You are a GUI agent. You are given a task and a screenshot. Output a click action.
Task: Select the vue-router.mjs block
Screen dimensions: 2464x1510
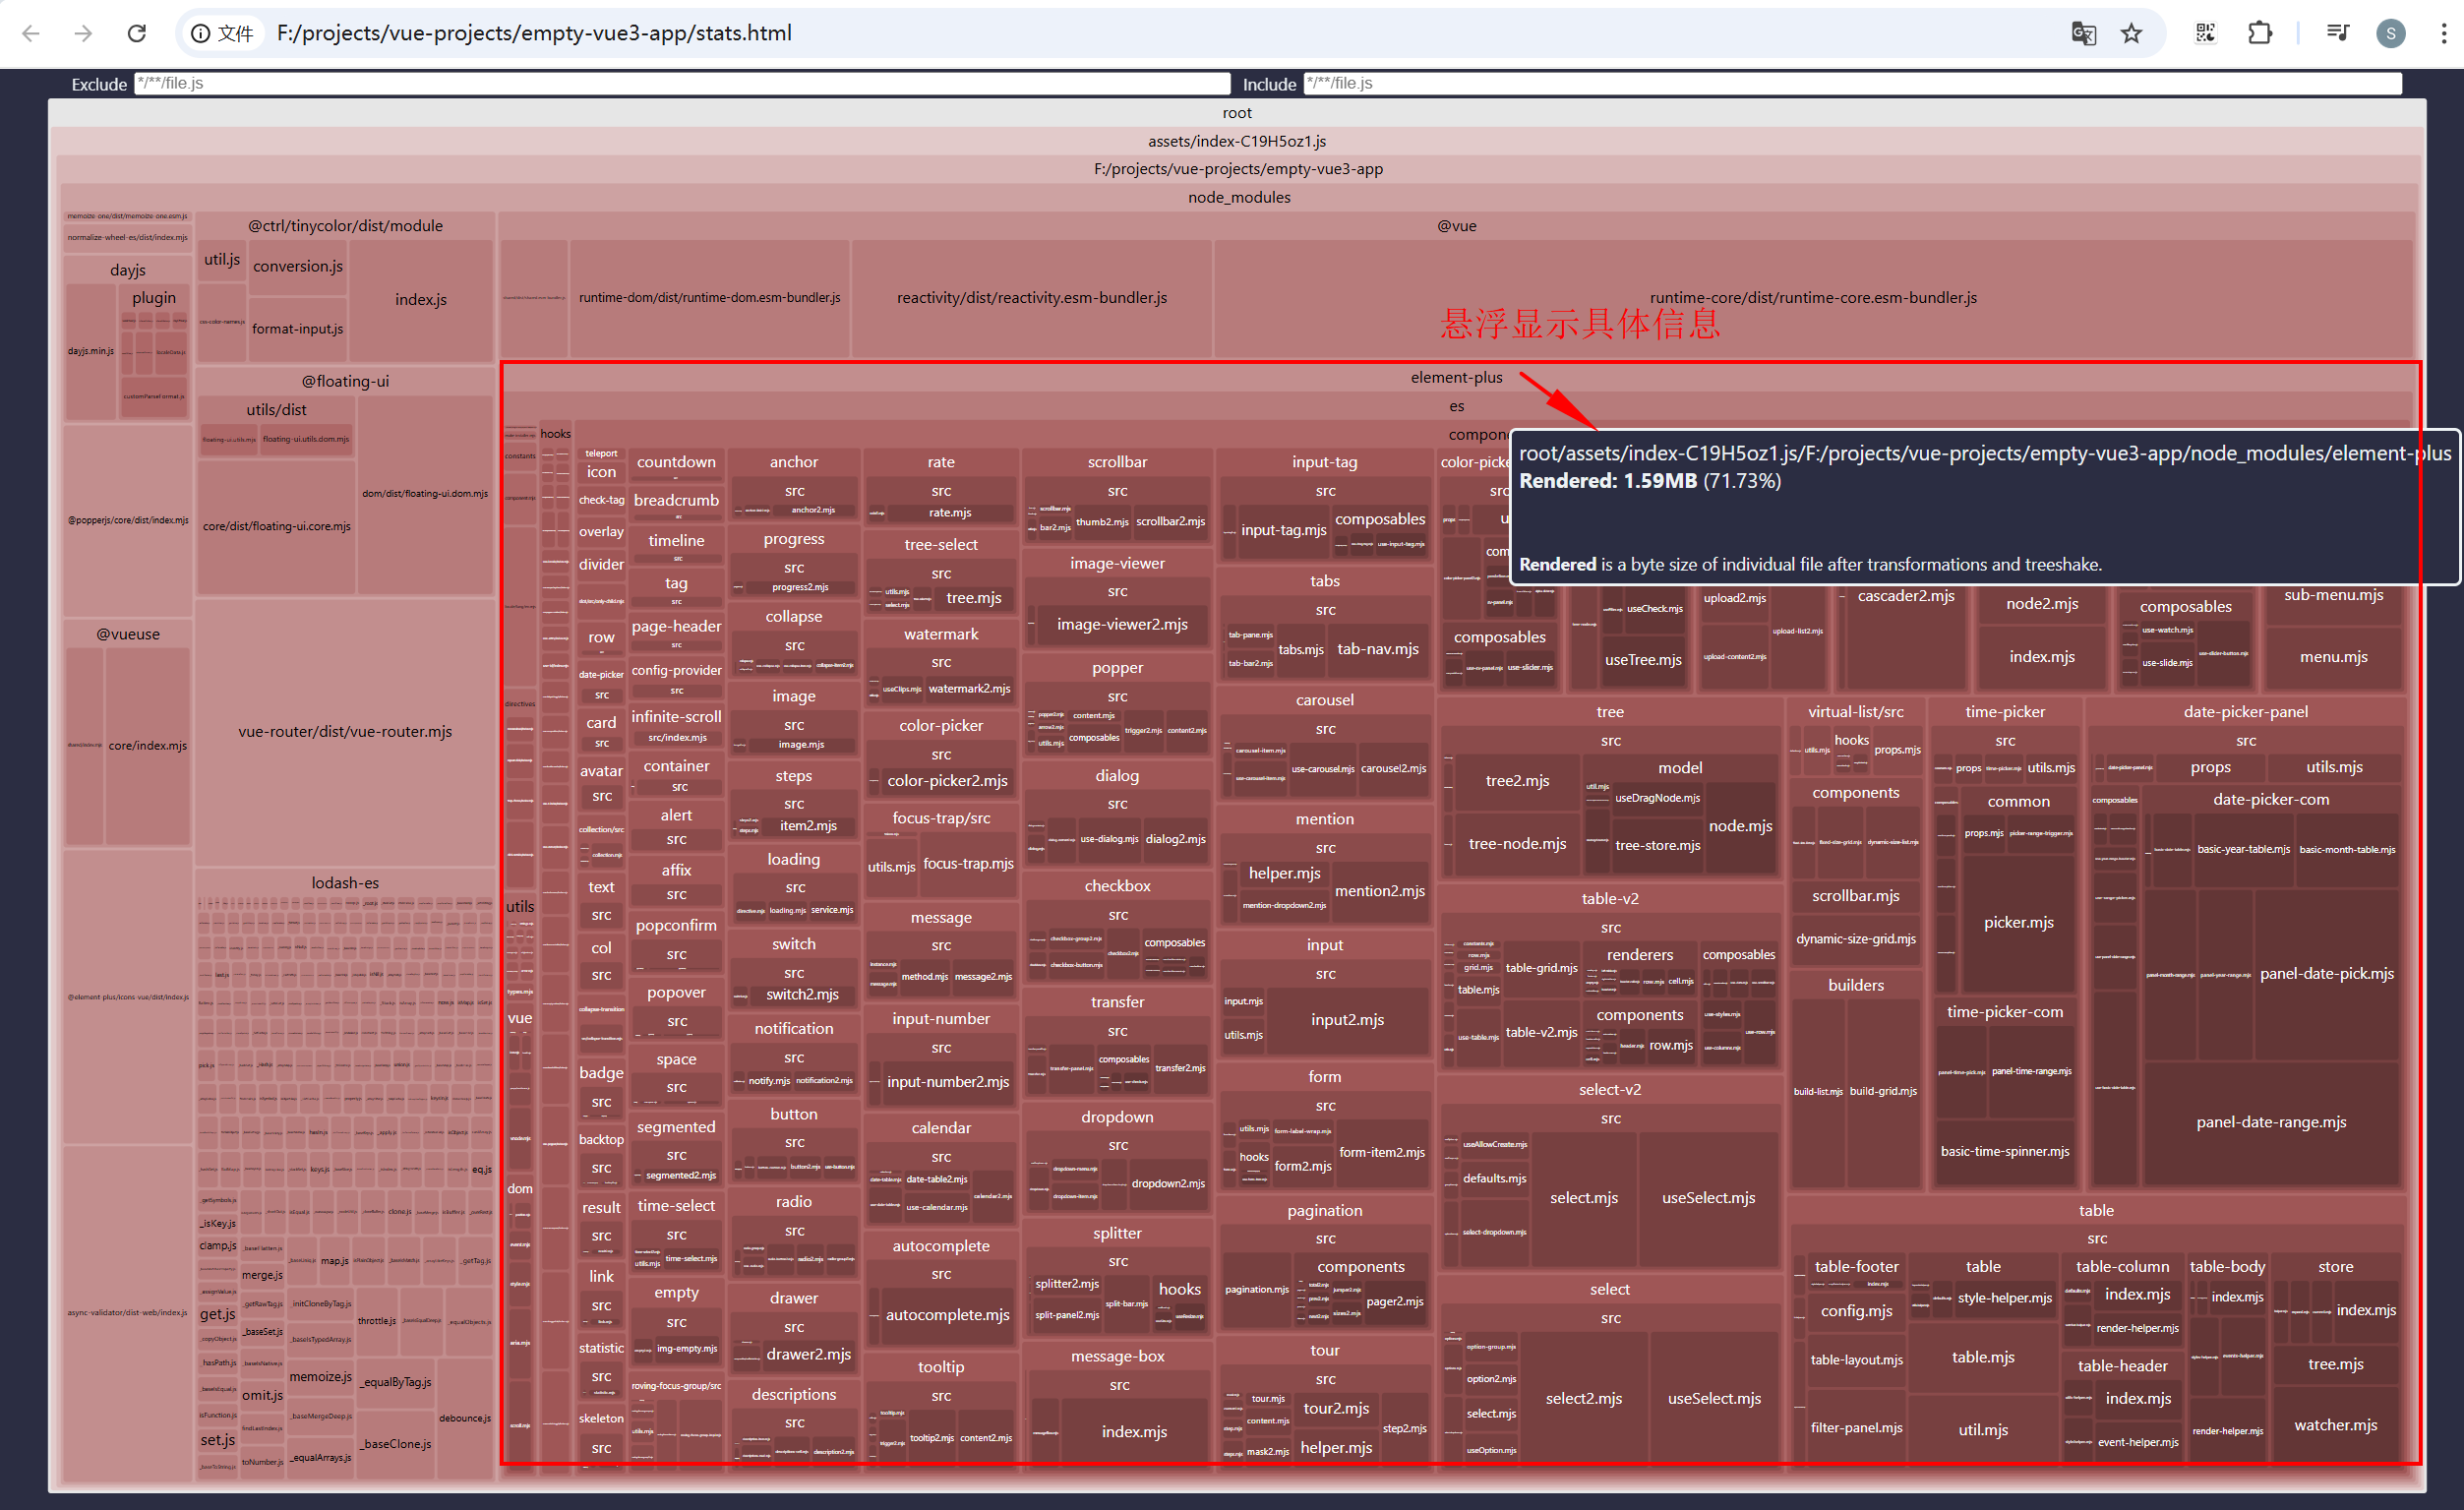345,731
